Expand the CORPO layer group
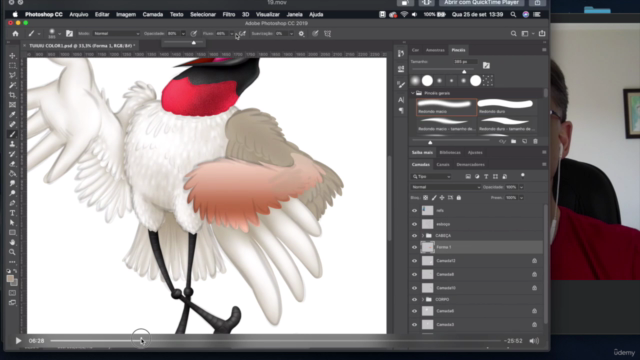640x360 pixels. click(x=422, y=300)
